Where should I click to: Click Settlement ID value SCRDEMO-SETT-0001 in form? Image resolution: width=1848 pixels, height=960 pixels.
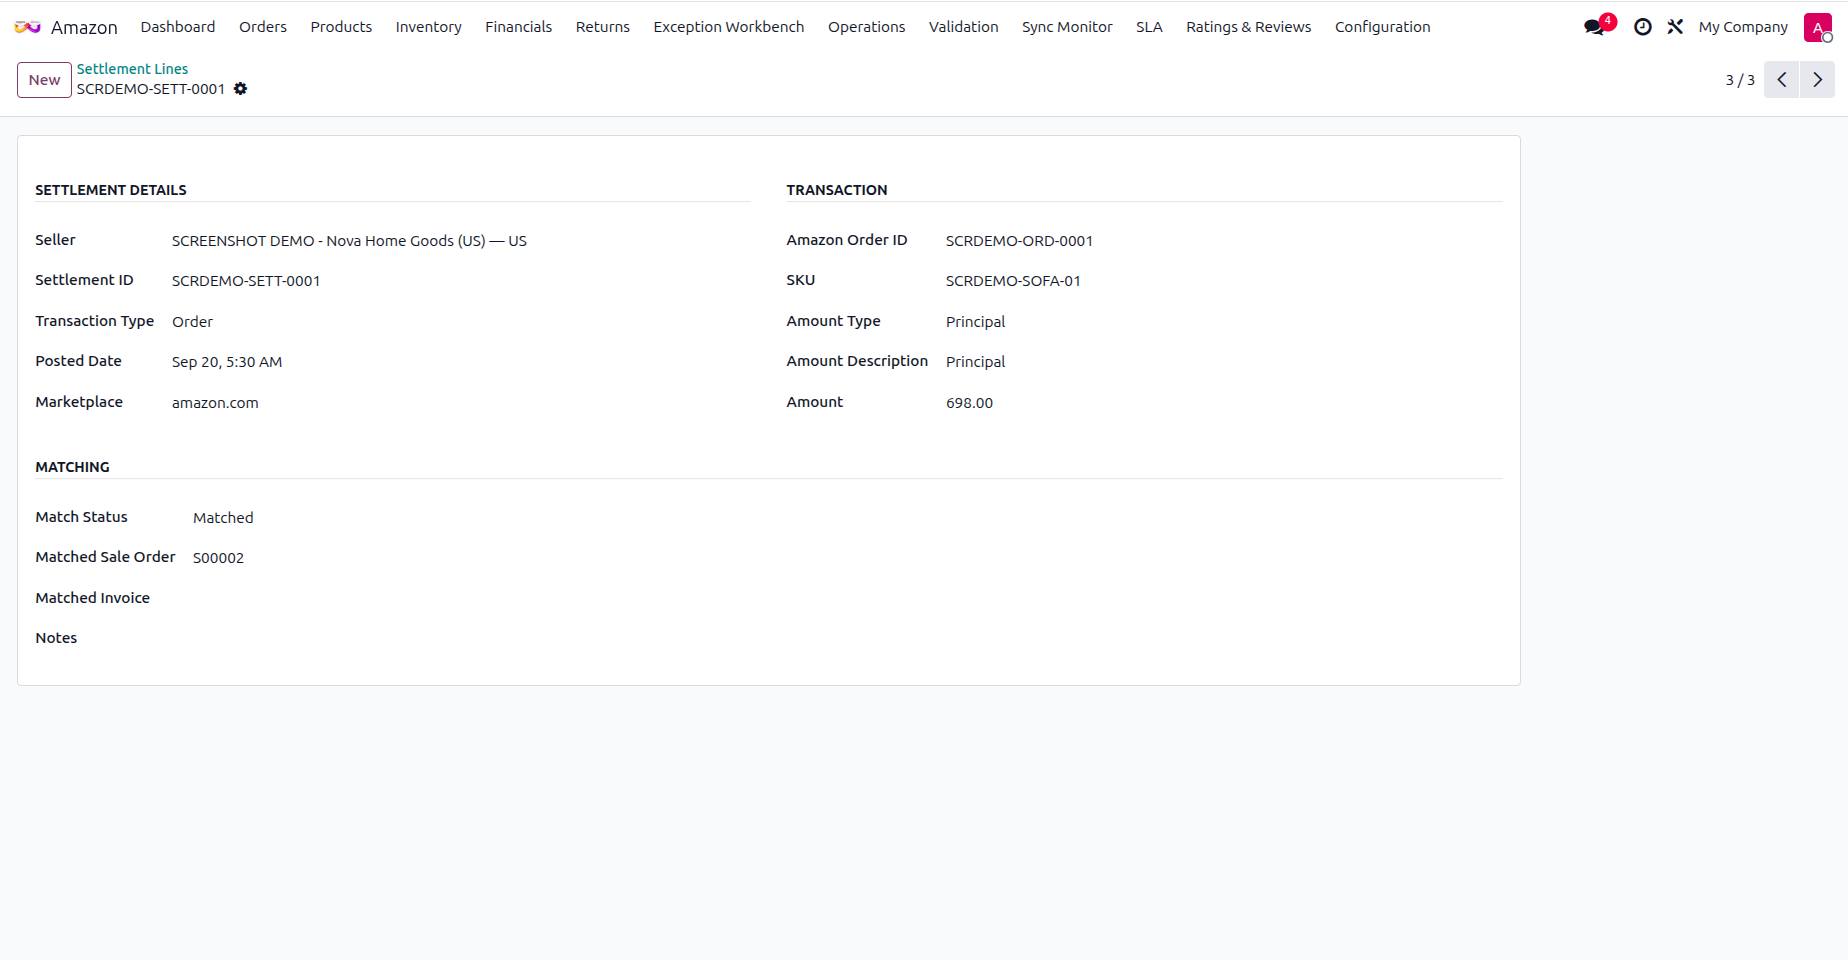246,281
